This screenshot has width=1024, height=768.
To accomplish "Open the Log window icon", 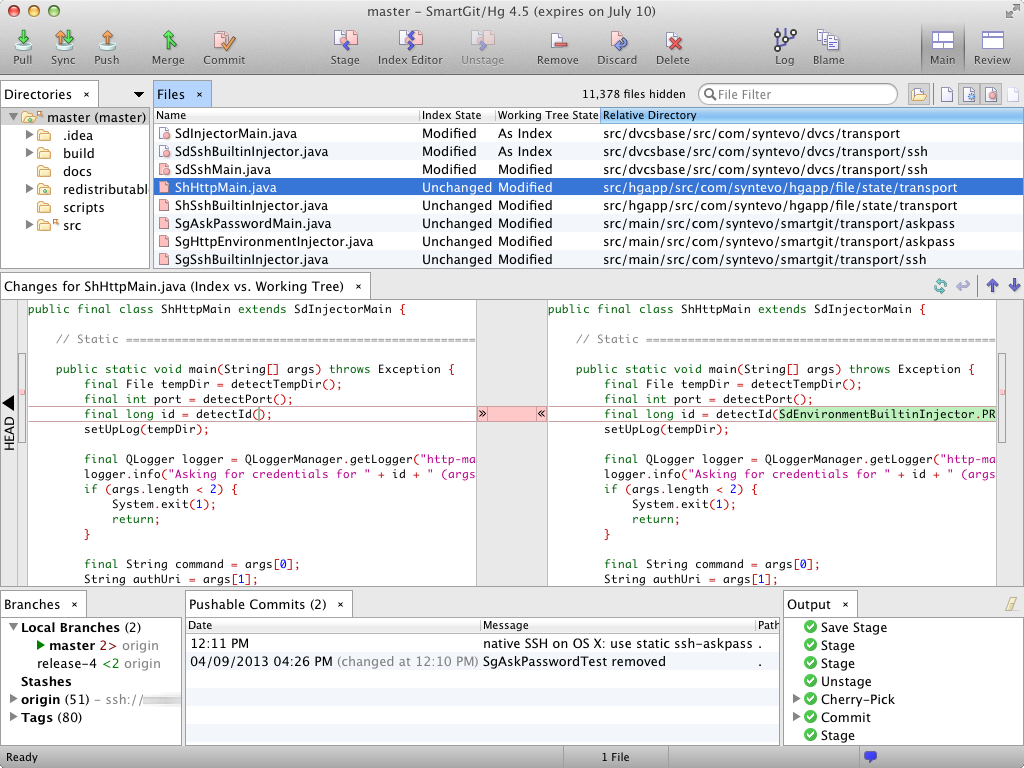I will coord(784,46).
